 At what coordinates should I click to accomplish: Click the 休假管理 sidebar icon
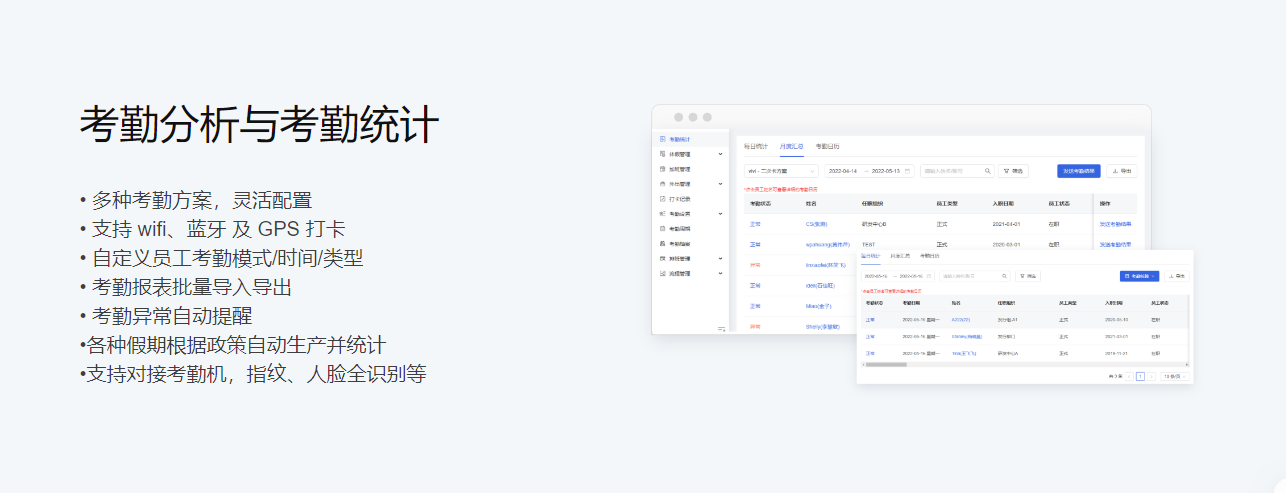[x=662, y=154]
